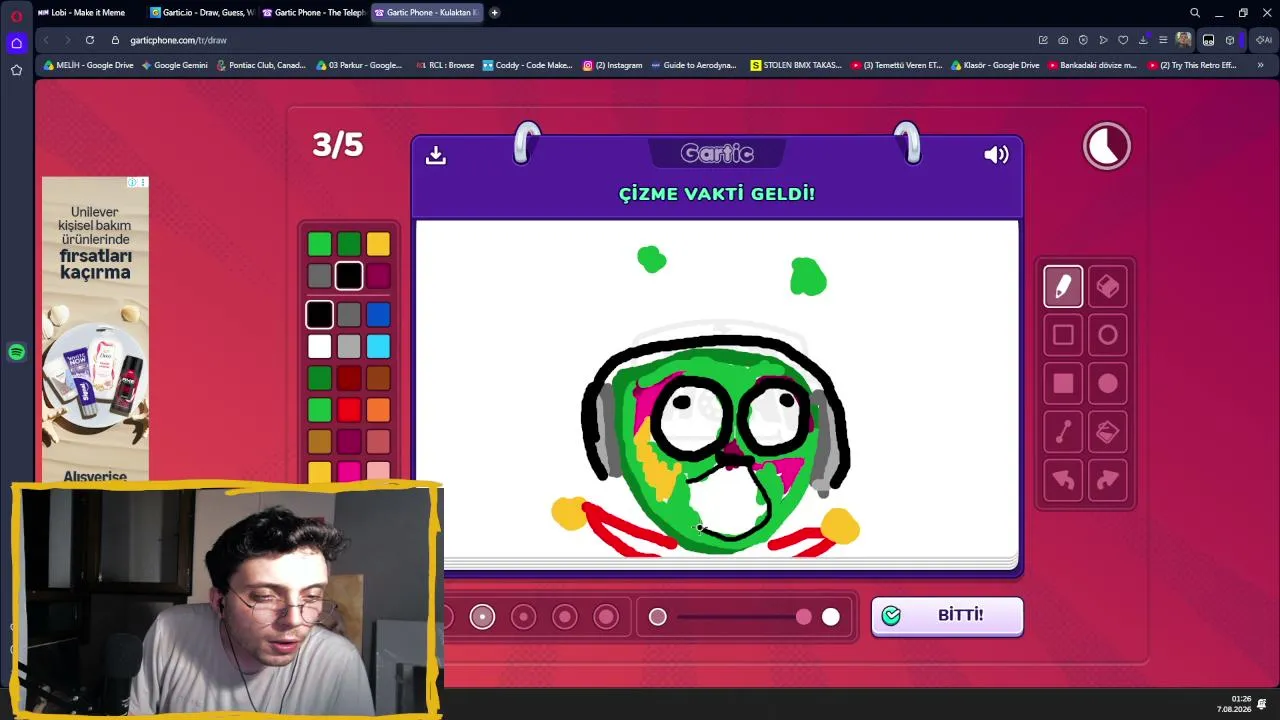Image resolution: width=1280 pixels, height=720 pixels.
Task: Undo the last drawing stroke
Action: click(1063, 480)
